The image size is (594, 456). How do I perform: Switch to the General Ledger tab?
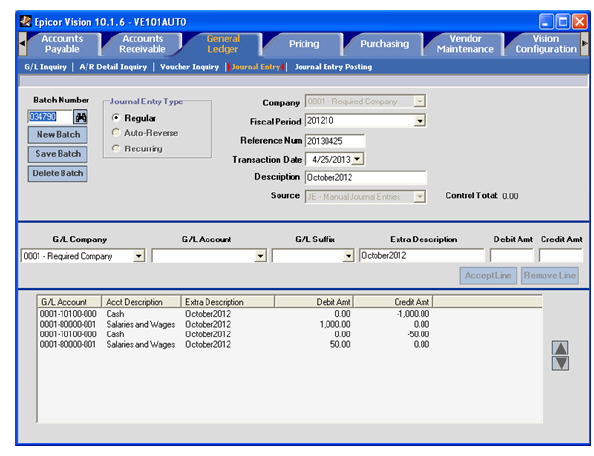point(223,44)
